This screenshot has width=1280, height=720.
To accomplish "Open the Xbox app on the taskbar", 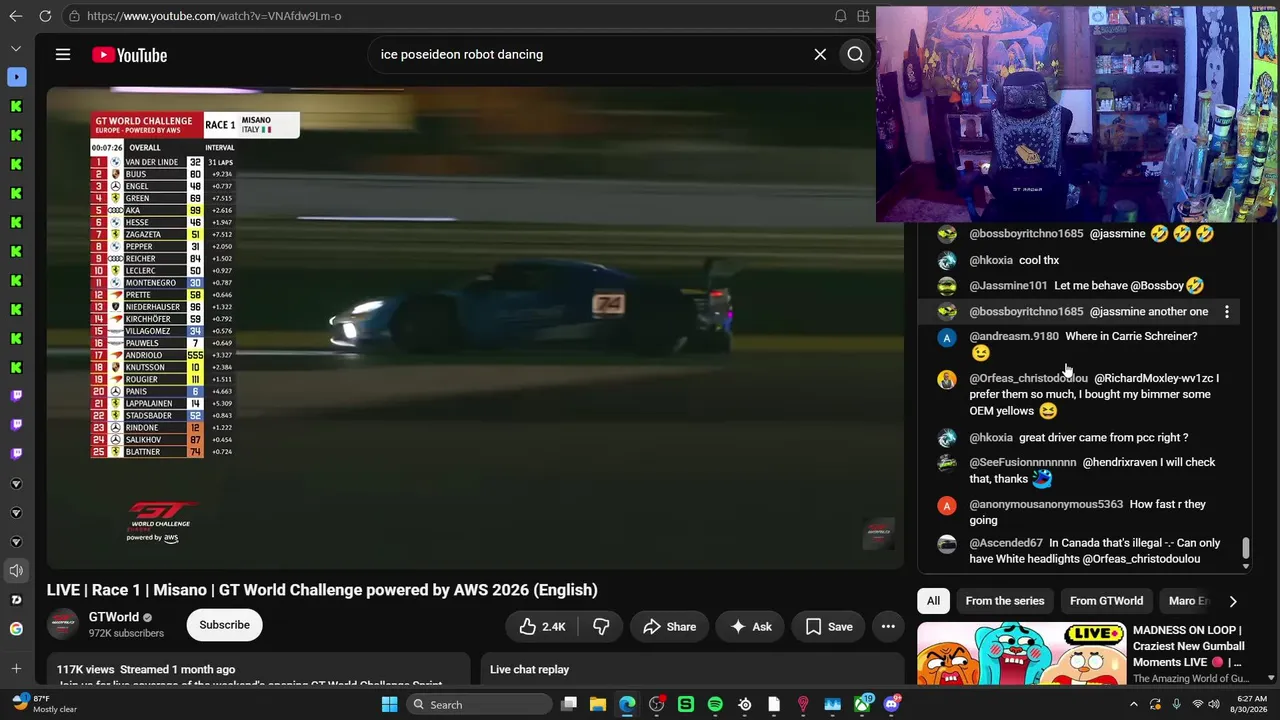I will click(x=862, y=705).
